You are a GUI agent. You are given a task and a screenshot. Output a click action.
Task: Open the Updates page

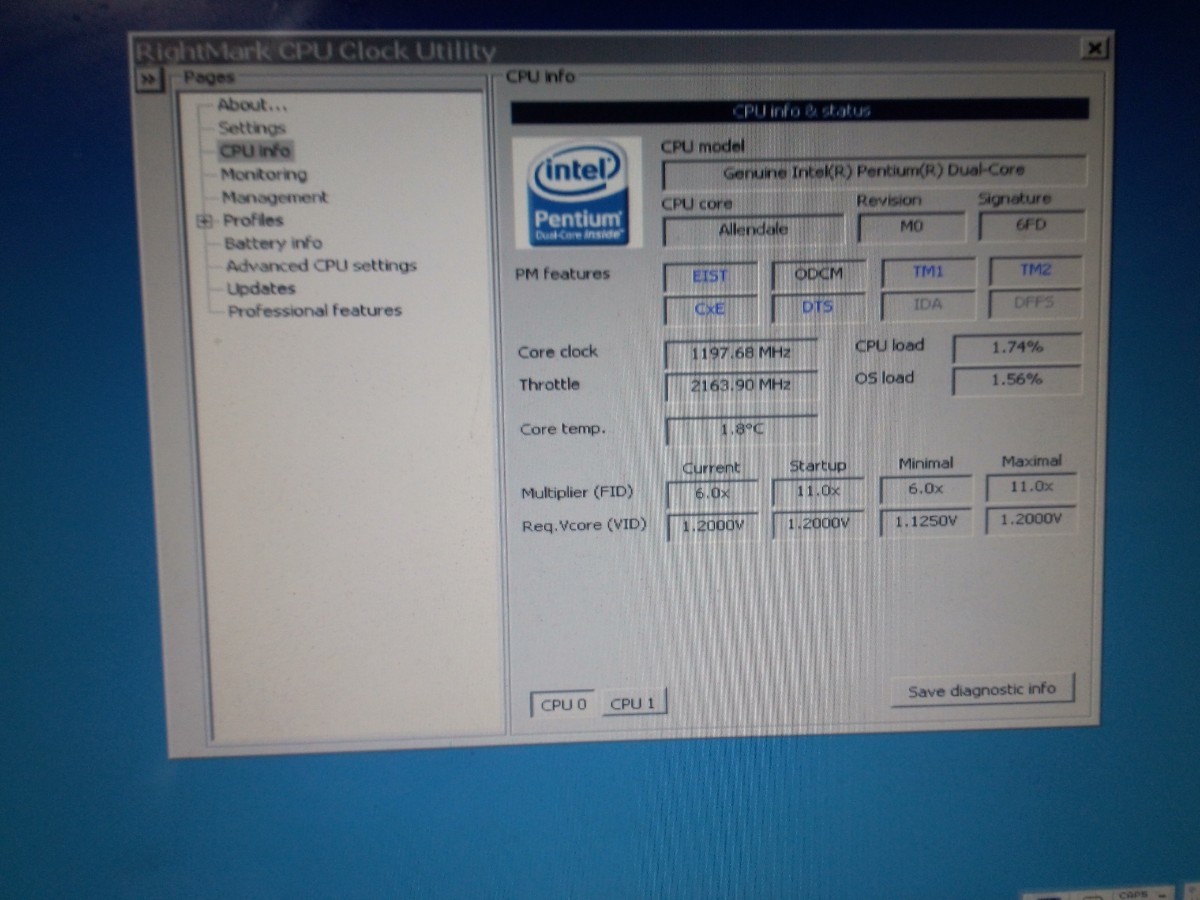(x=261, y=289)
